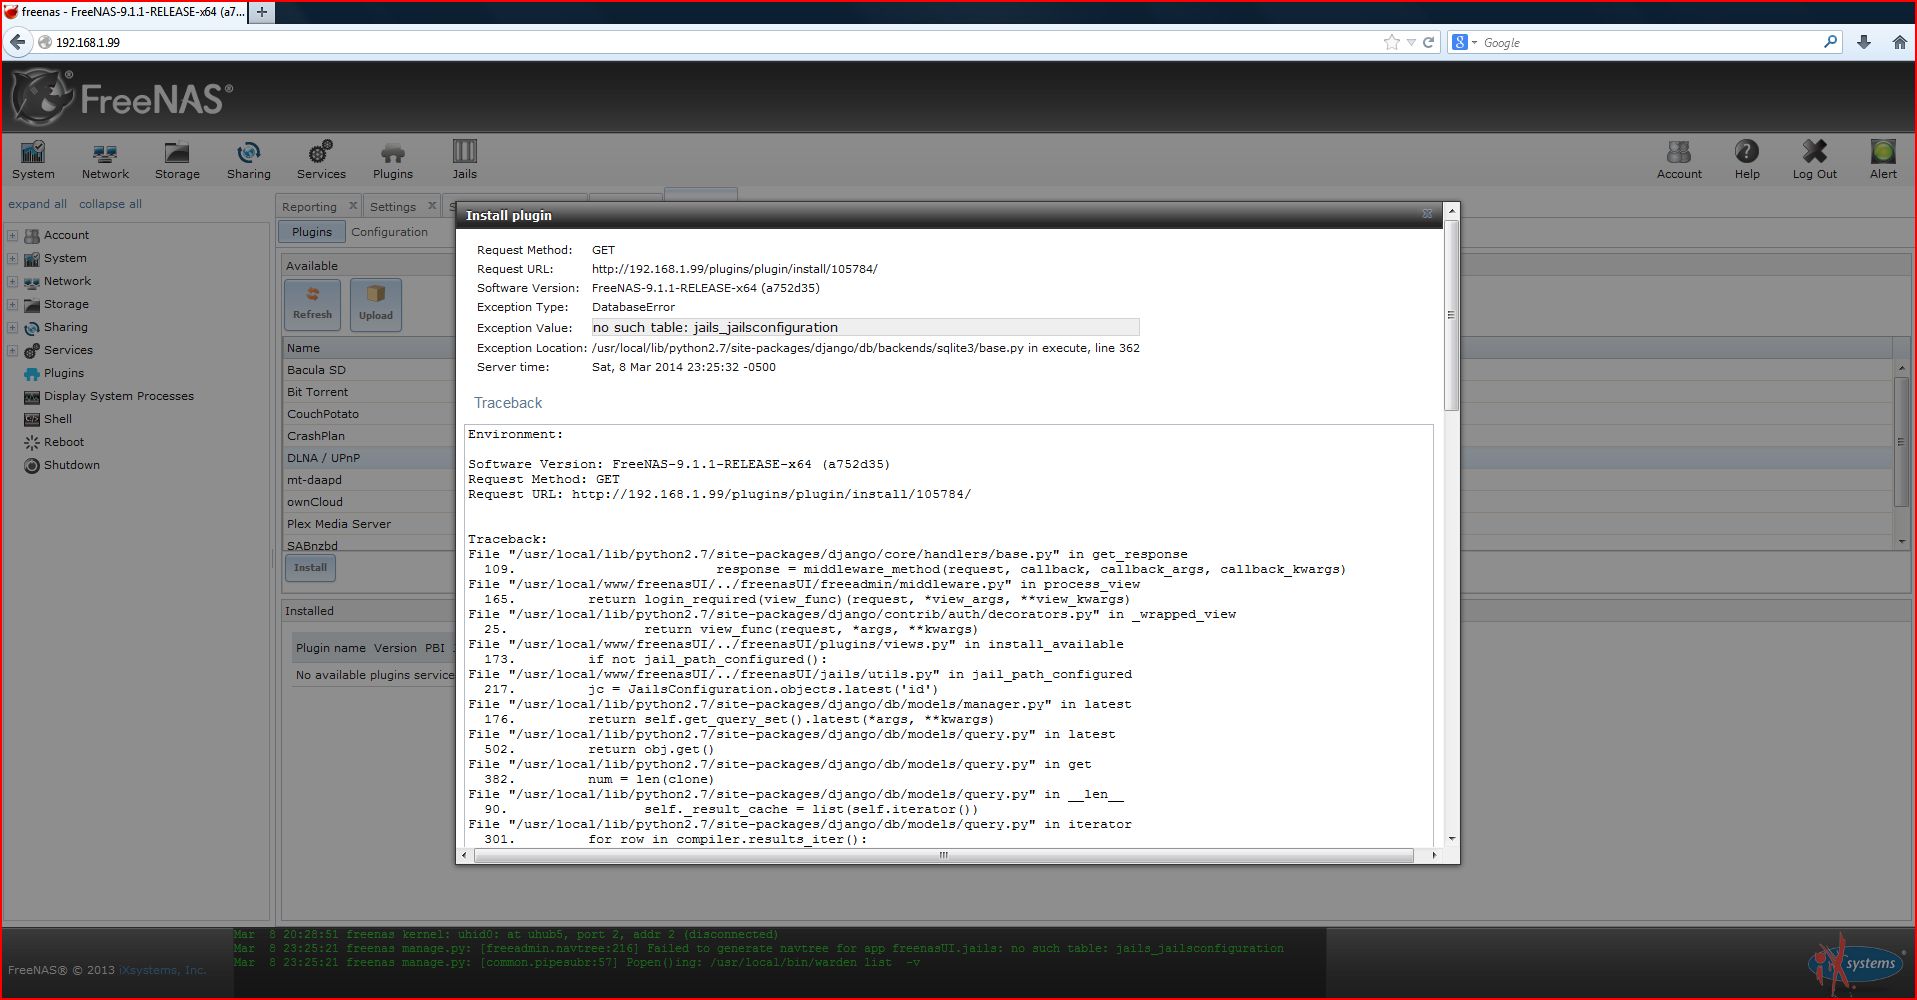Select Plugins in the sidebar tree
The width and height of the screenshot is (1917, 1000).
point(64,373)
